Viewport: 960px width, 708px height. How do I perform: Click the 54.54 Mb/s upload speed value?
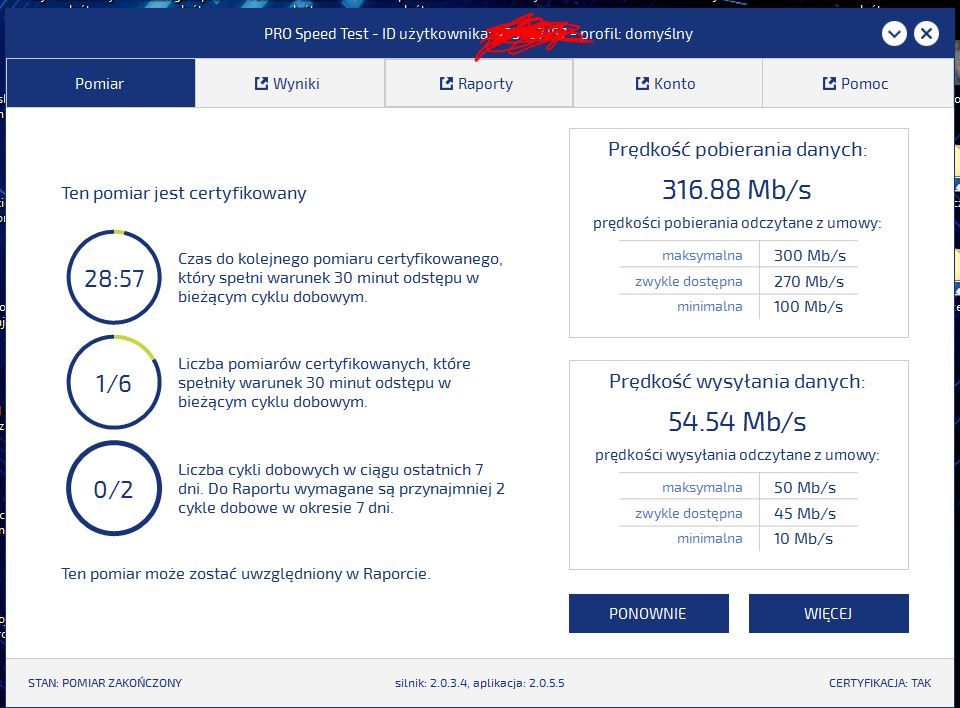[x=737, y=421]
